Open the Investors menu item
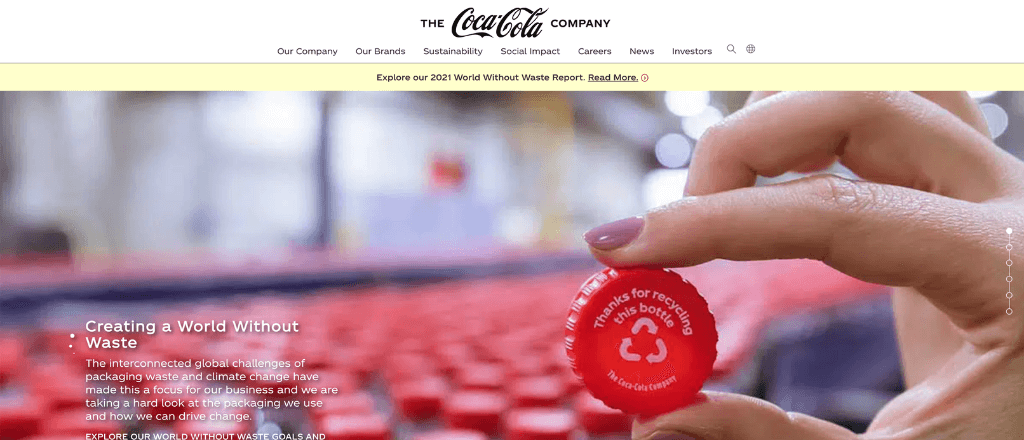This screenshot has height=440, width=1024. click(692, 51)
